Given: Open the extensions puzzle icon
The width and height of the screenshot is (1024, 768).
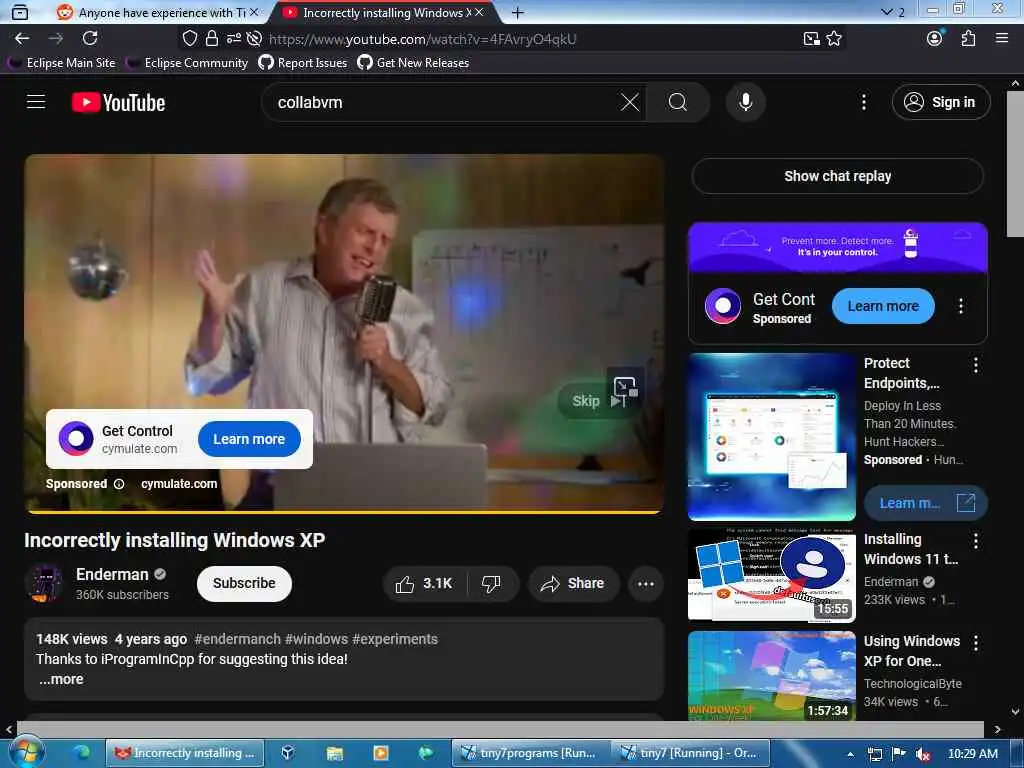Looking at the screenshot, I should pyautogui.click(x=968, y=39).
